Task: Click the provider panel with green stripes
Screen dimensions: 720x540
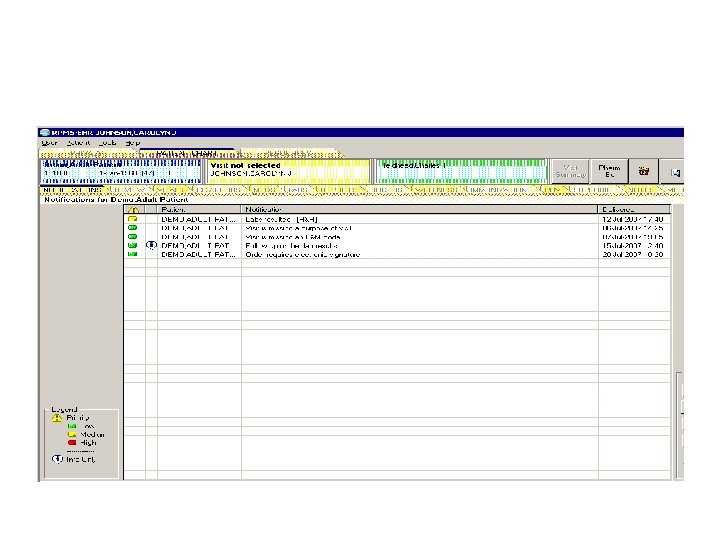Action: [461, 171]
